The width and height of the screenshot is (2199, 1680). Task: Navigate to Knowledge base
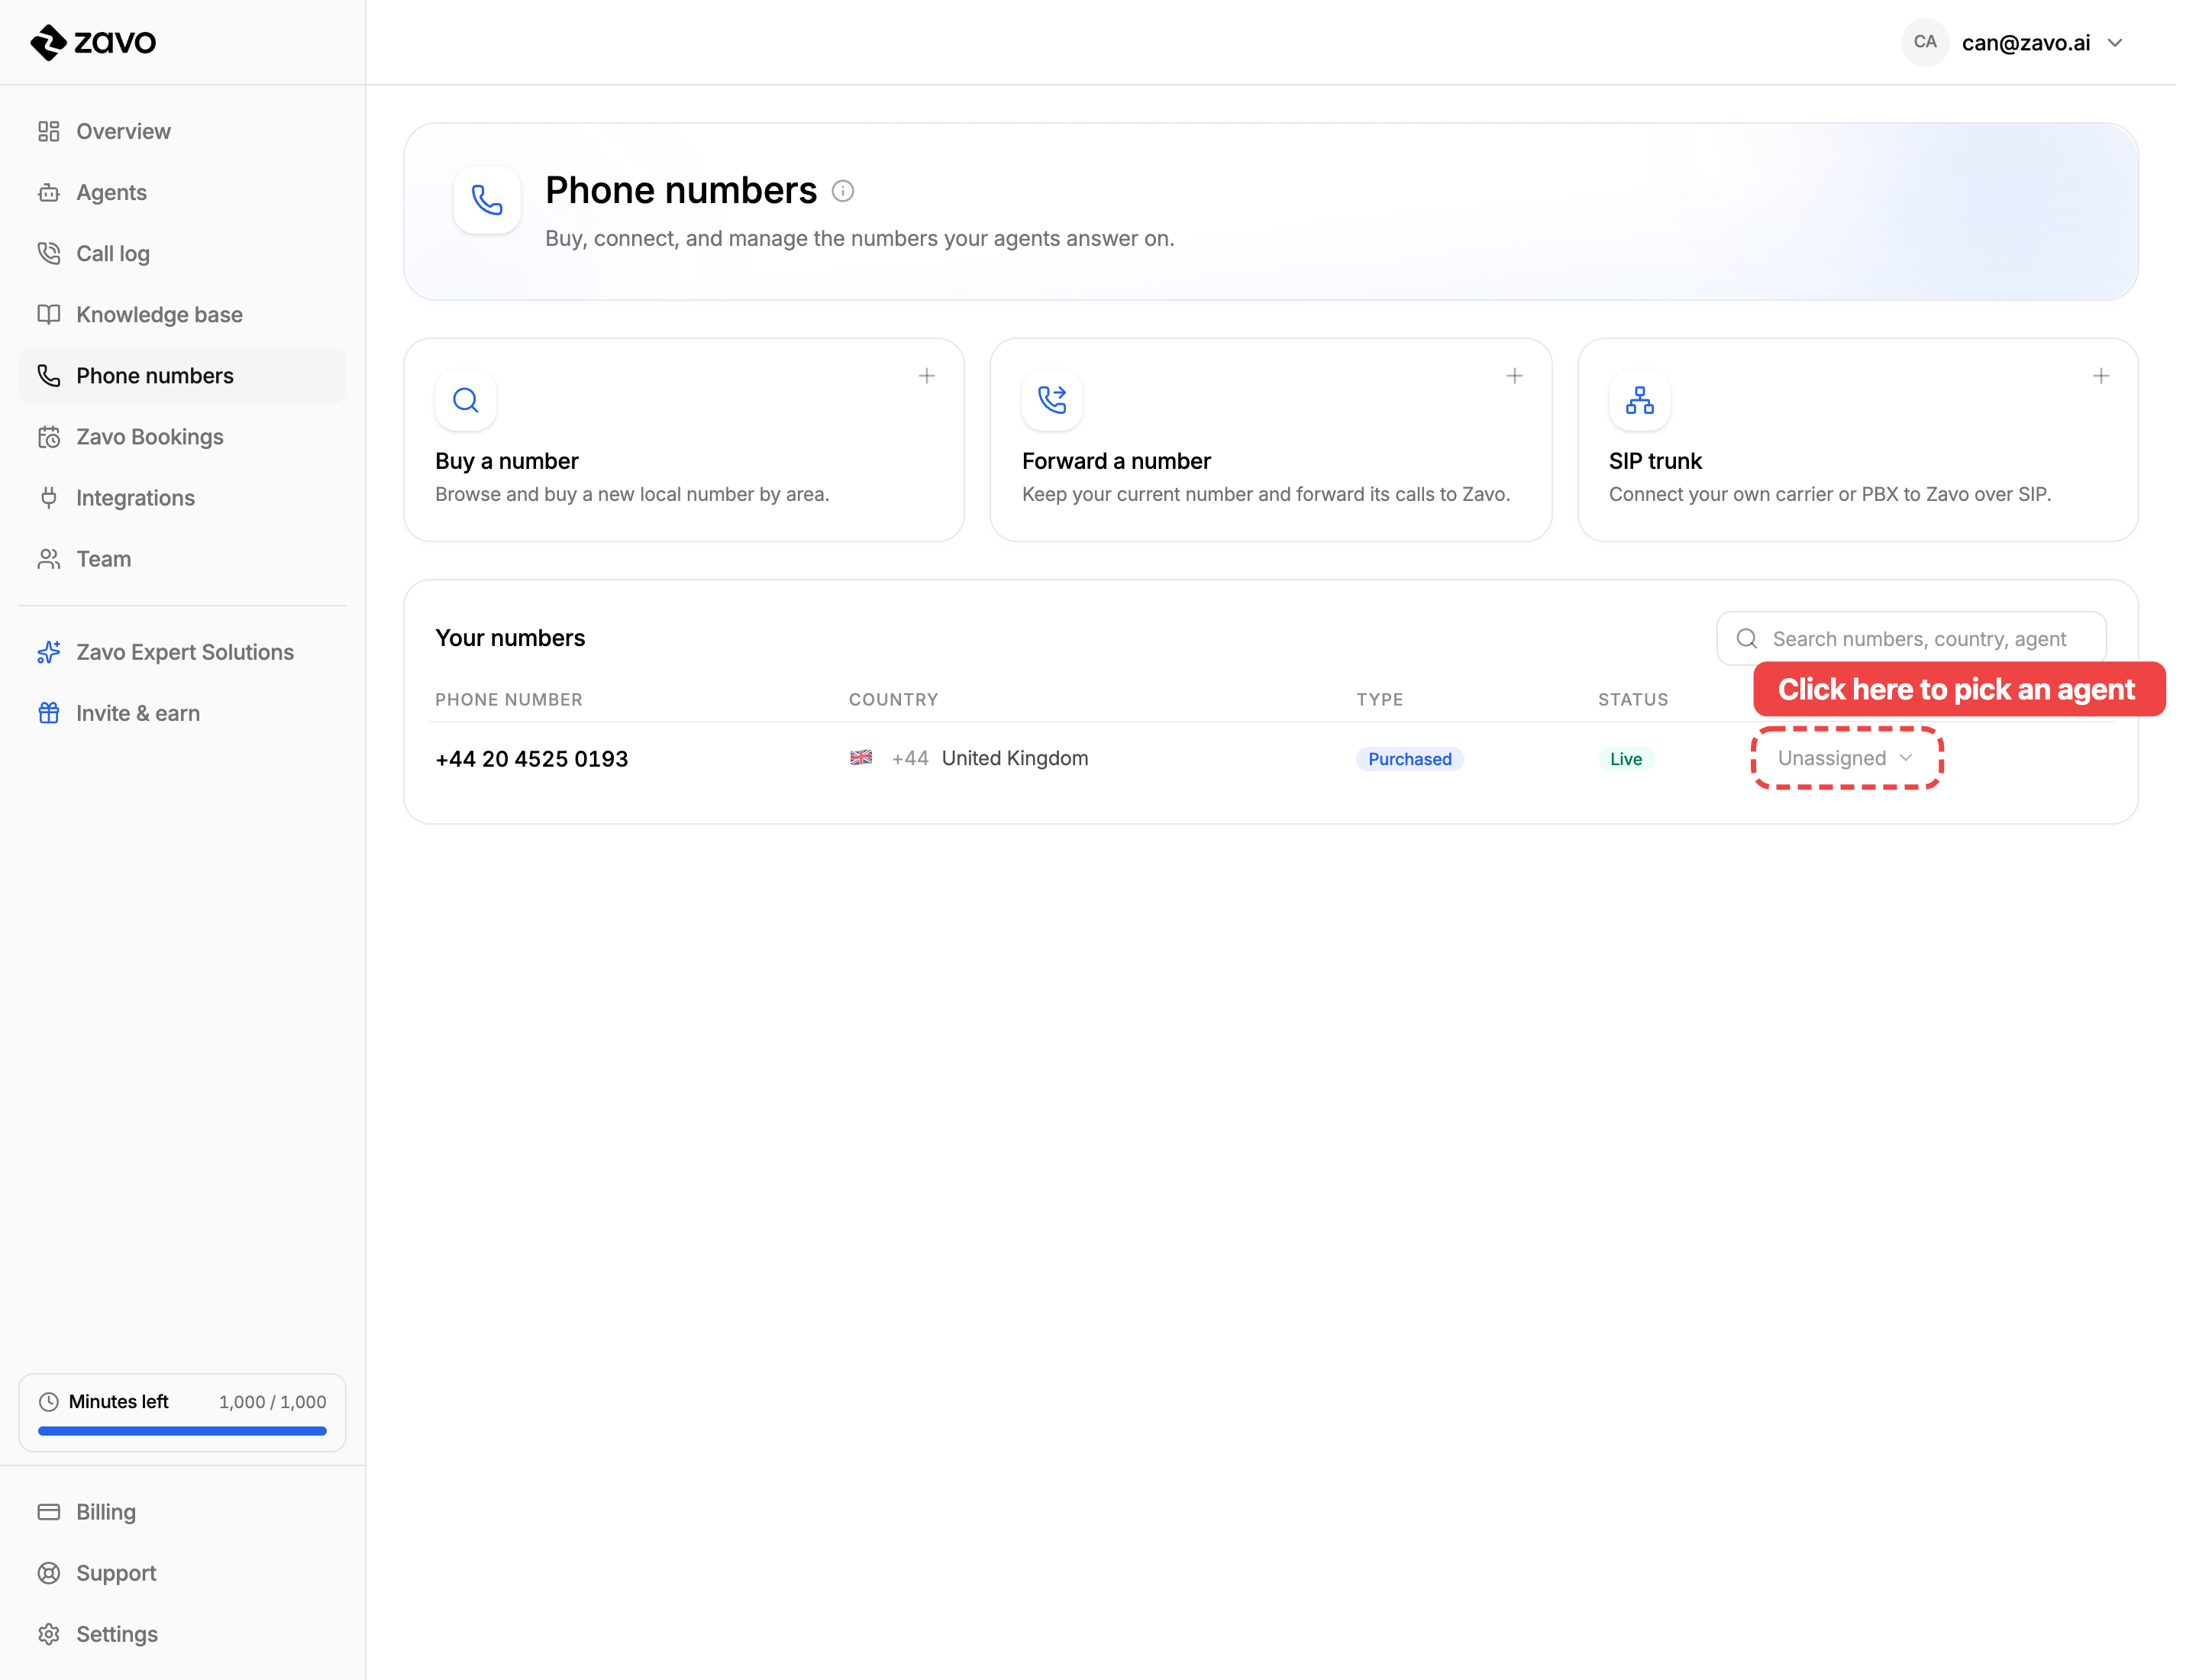pyautogui.click(x=183, y=315)
